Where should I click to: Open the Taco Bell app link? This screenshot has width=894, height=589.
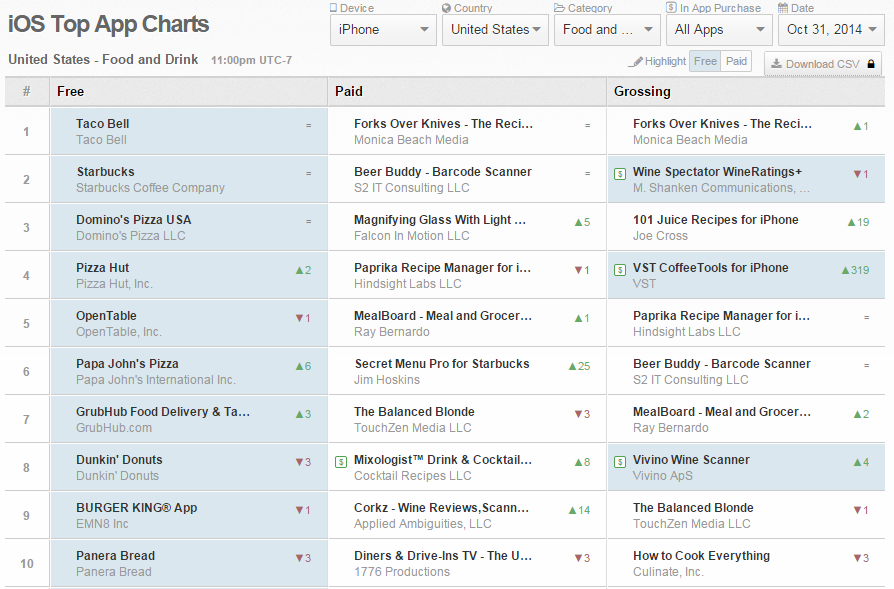[103, 124]
